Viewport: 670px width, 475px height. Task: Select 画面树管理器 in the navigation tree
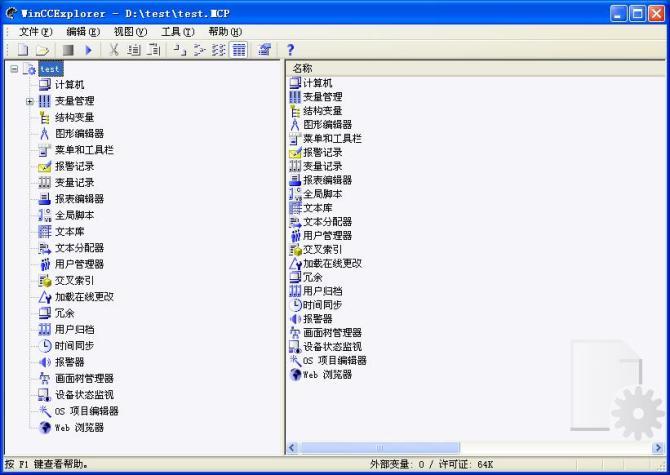click(x=84, y=378)
